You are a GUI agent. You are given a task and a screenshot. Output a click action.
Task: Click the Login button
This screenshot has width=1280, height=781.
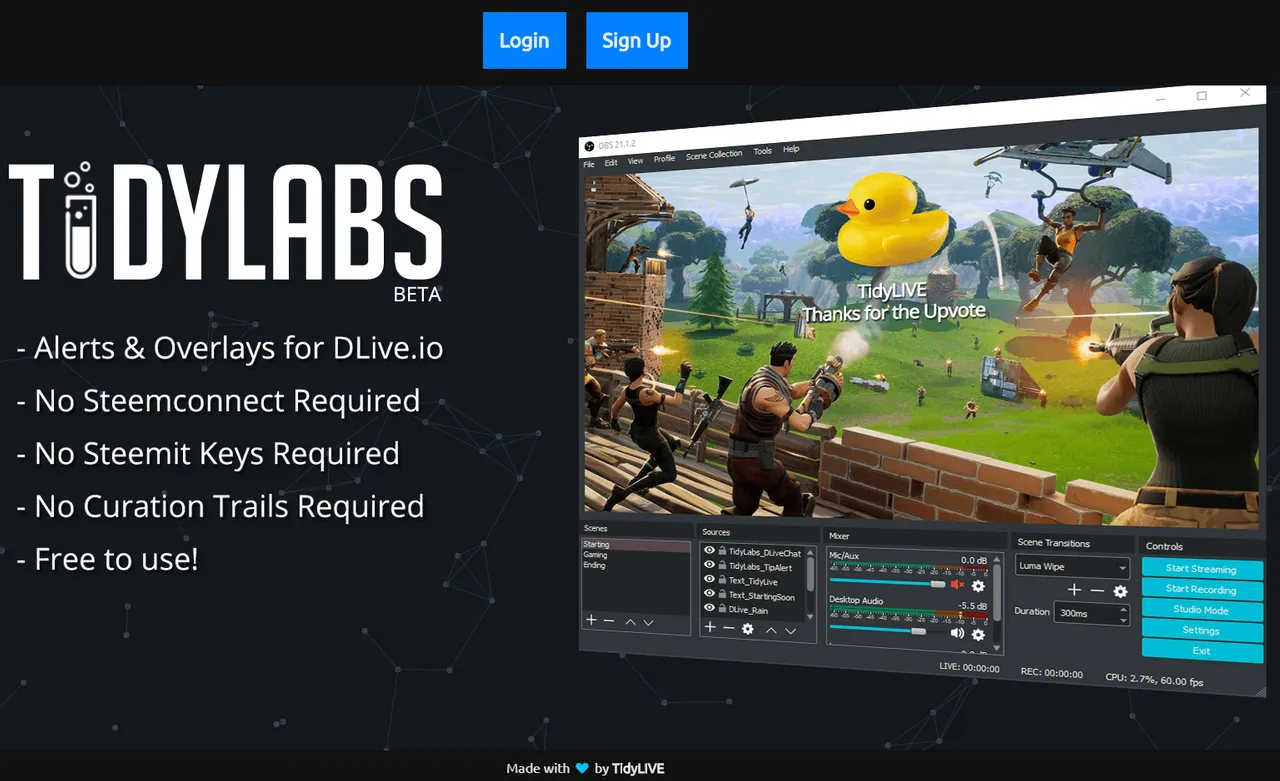[524, 40]
